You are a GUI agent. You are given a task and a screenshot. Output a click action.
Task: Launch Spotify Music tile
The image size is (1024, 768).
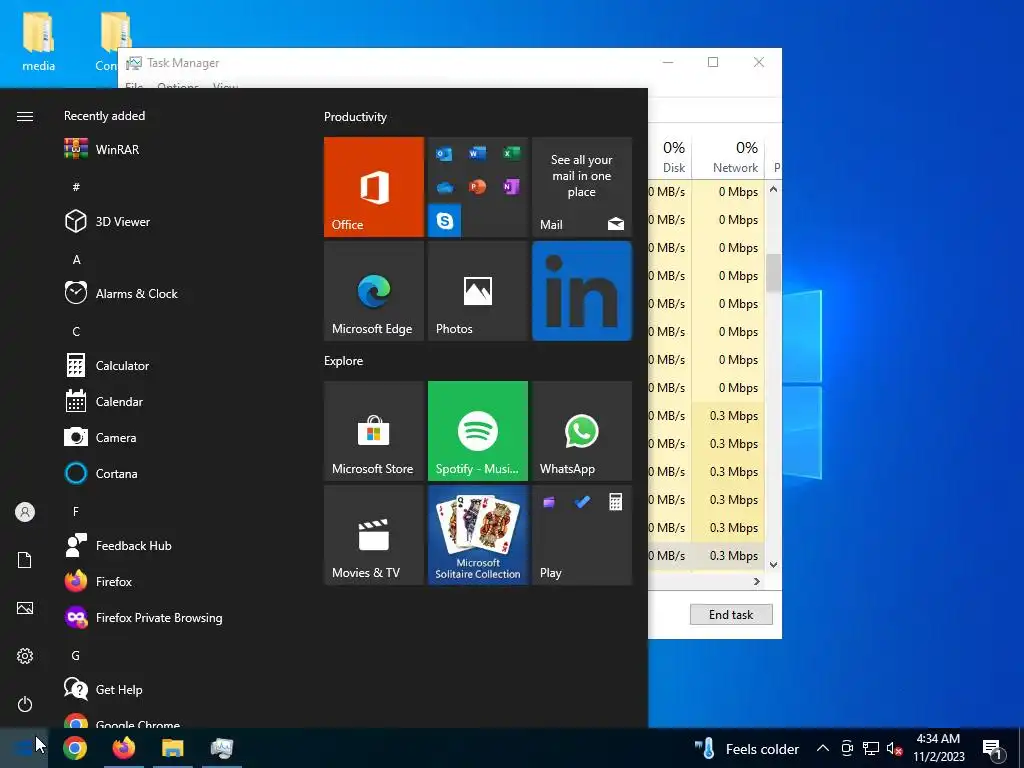[x=477, y=431]
